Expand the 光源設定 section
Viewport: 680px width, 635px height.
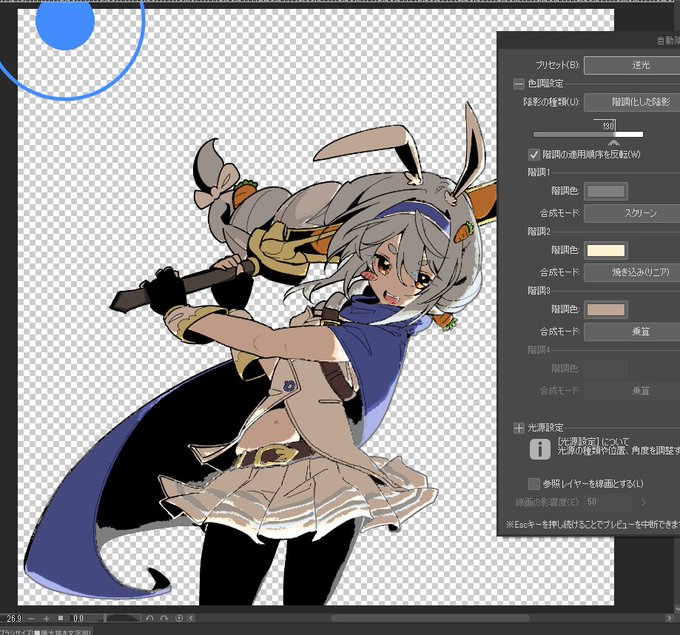point(519,428)
